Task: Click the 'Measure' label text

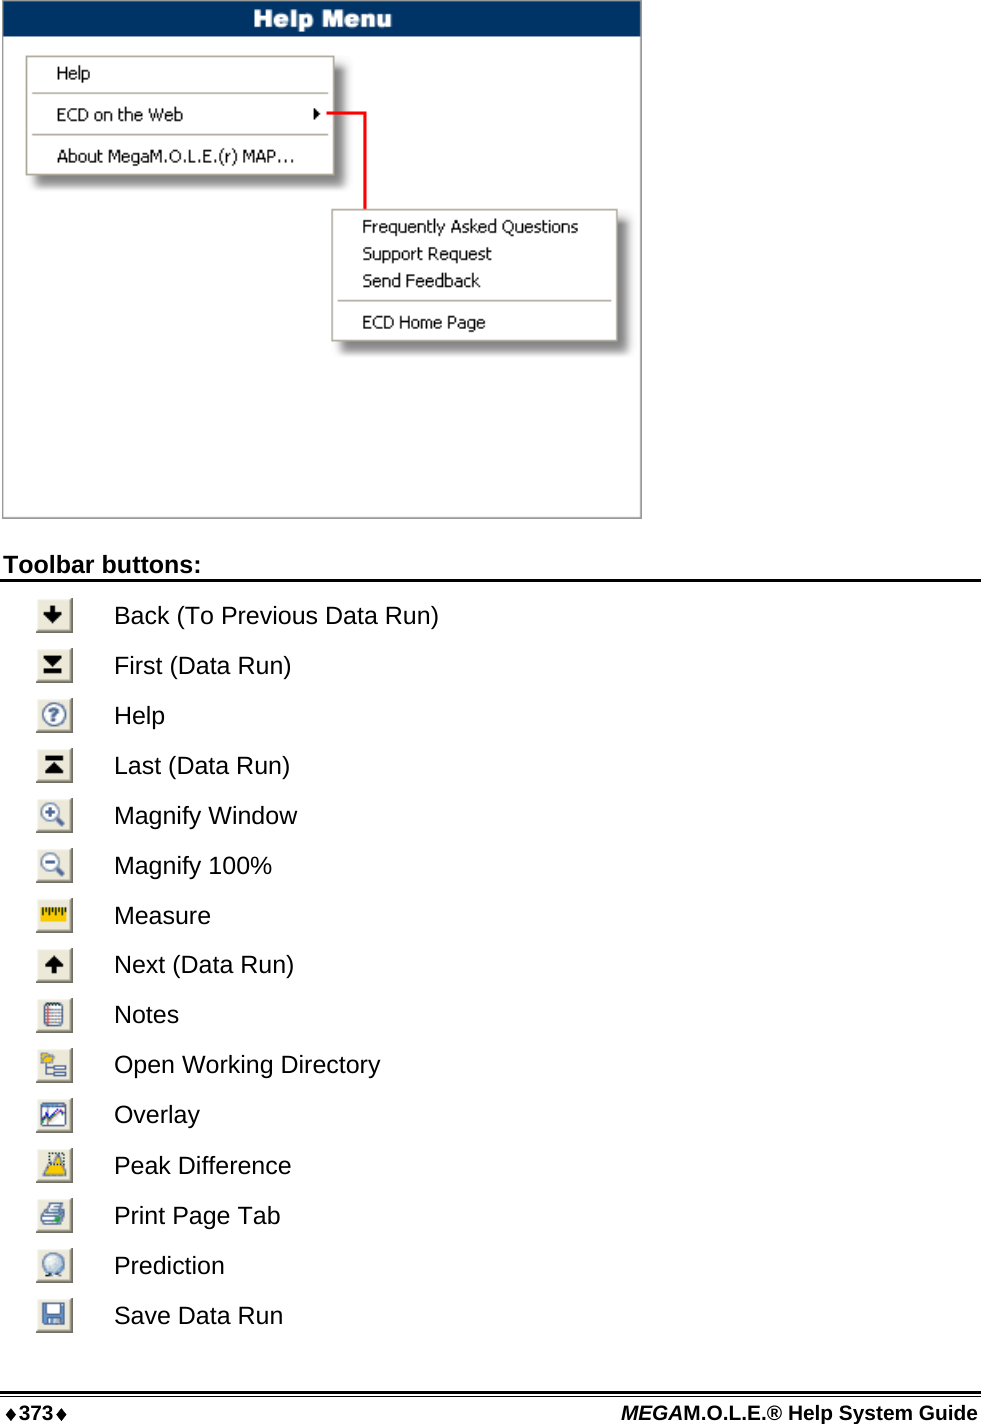Action: [163, 916]
